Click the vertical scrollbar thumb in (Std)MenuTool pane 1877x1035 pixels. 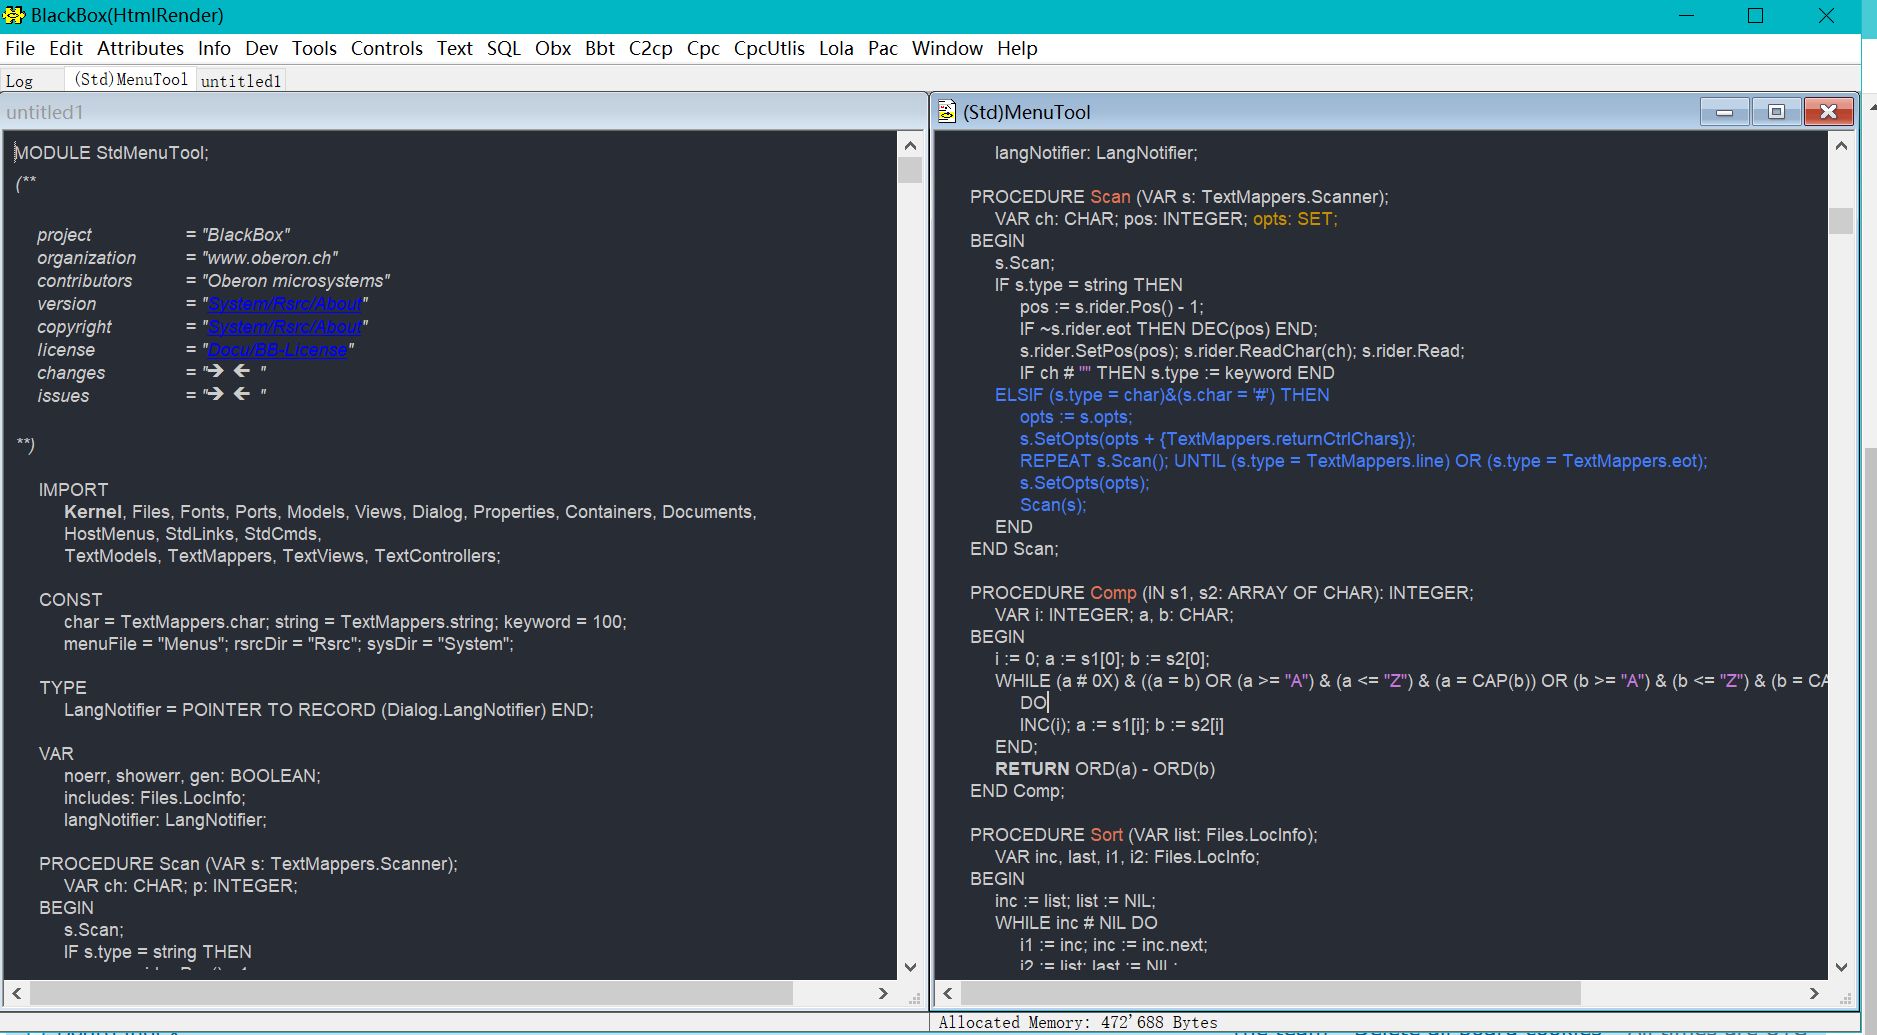pos(1841,220)
